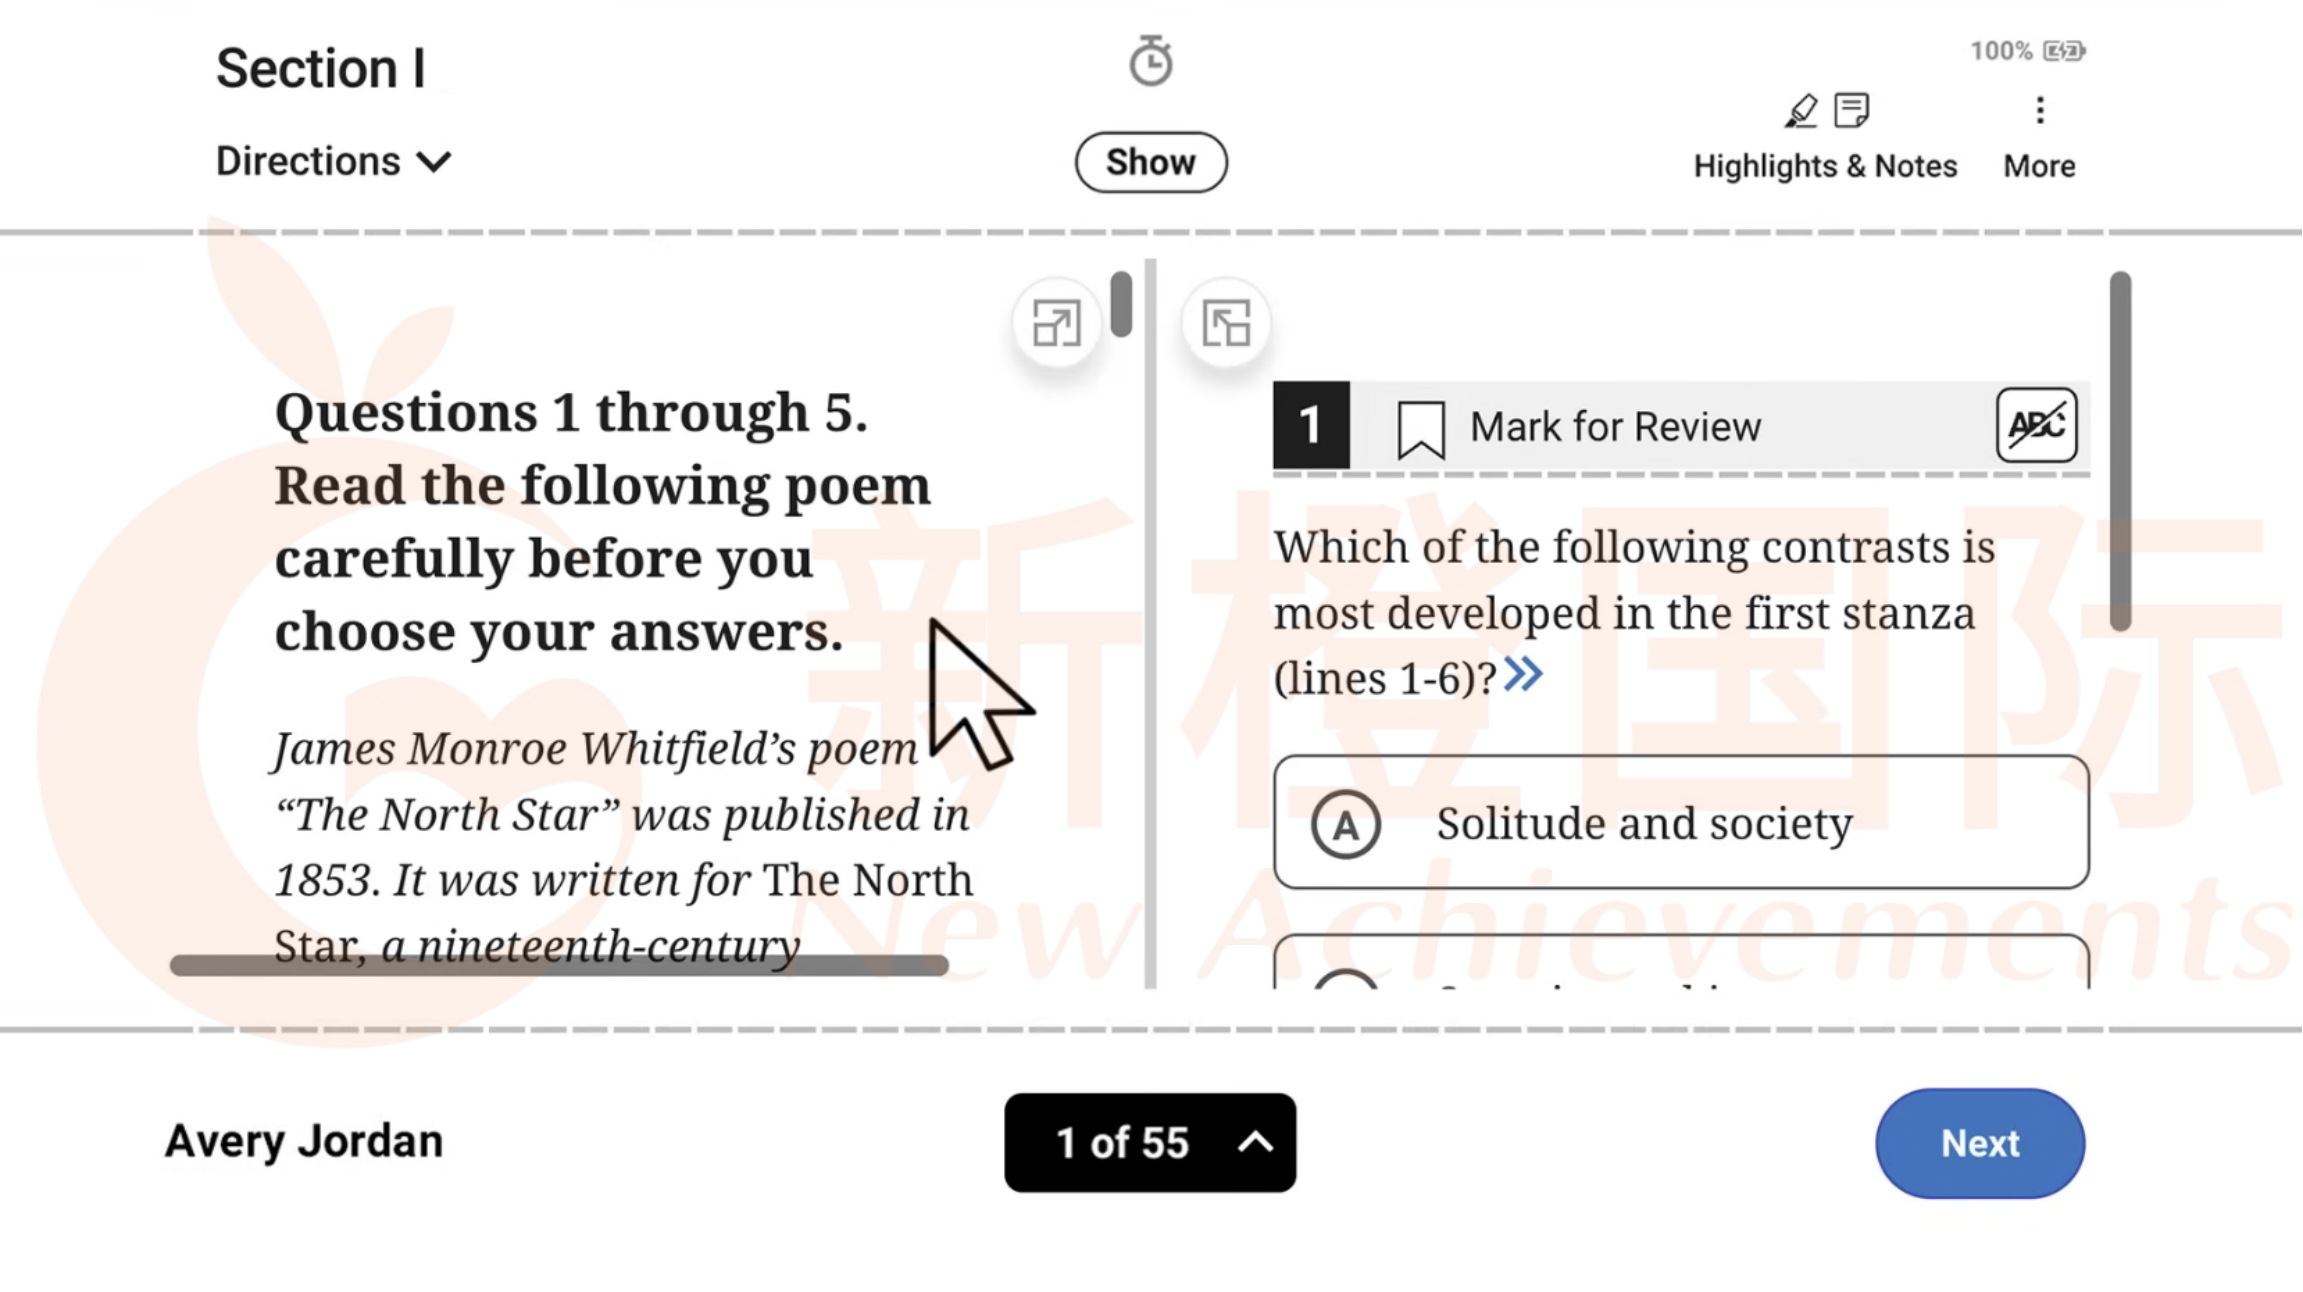Click the timer icon to show time
This screenshot has height=1292, width=2303.
point(1150,59)
